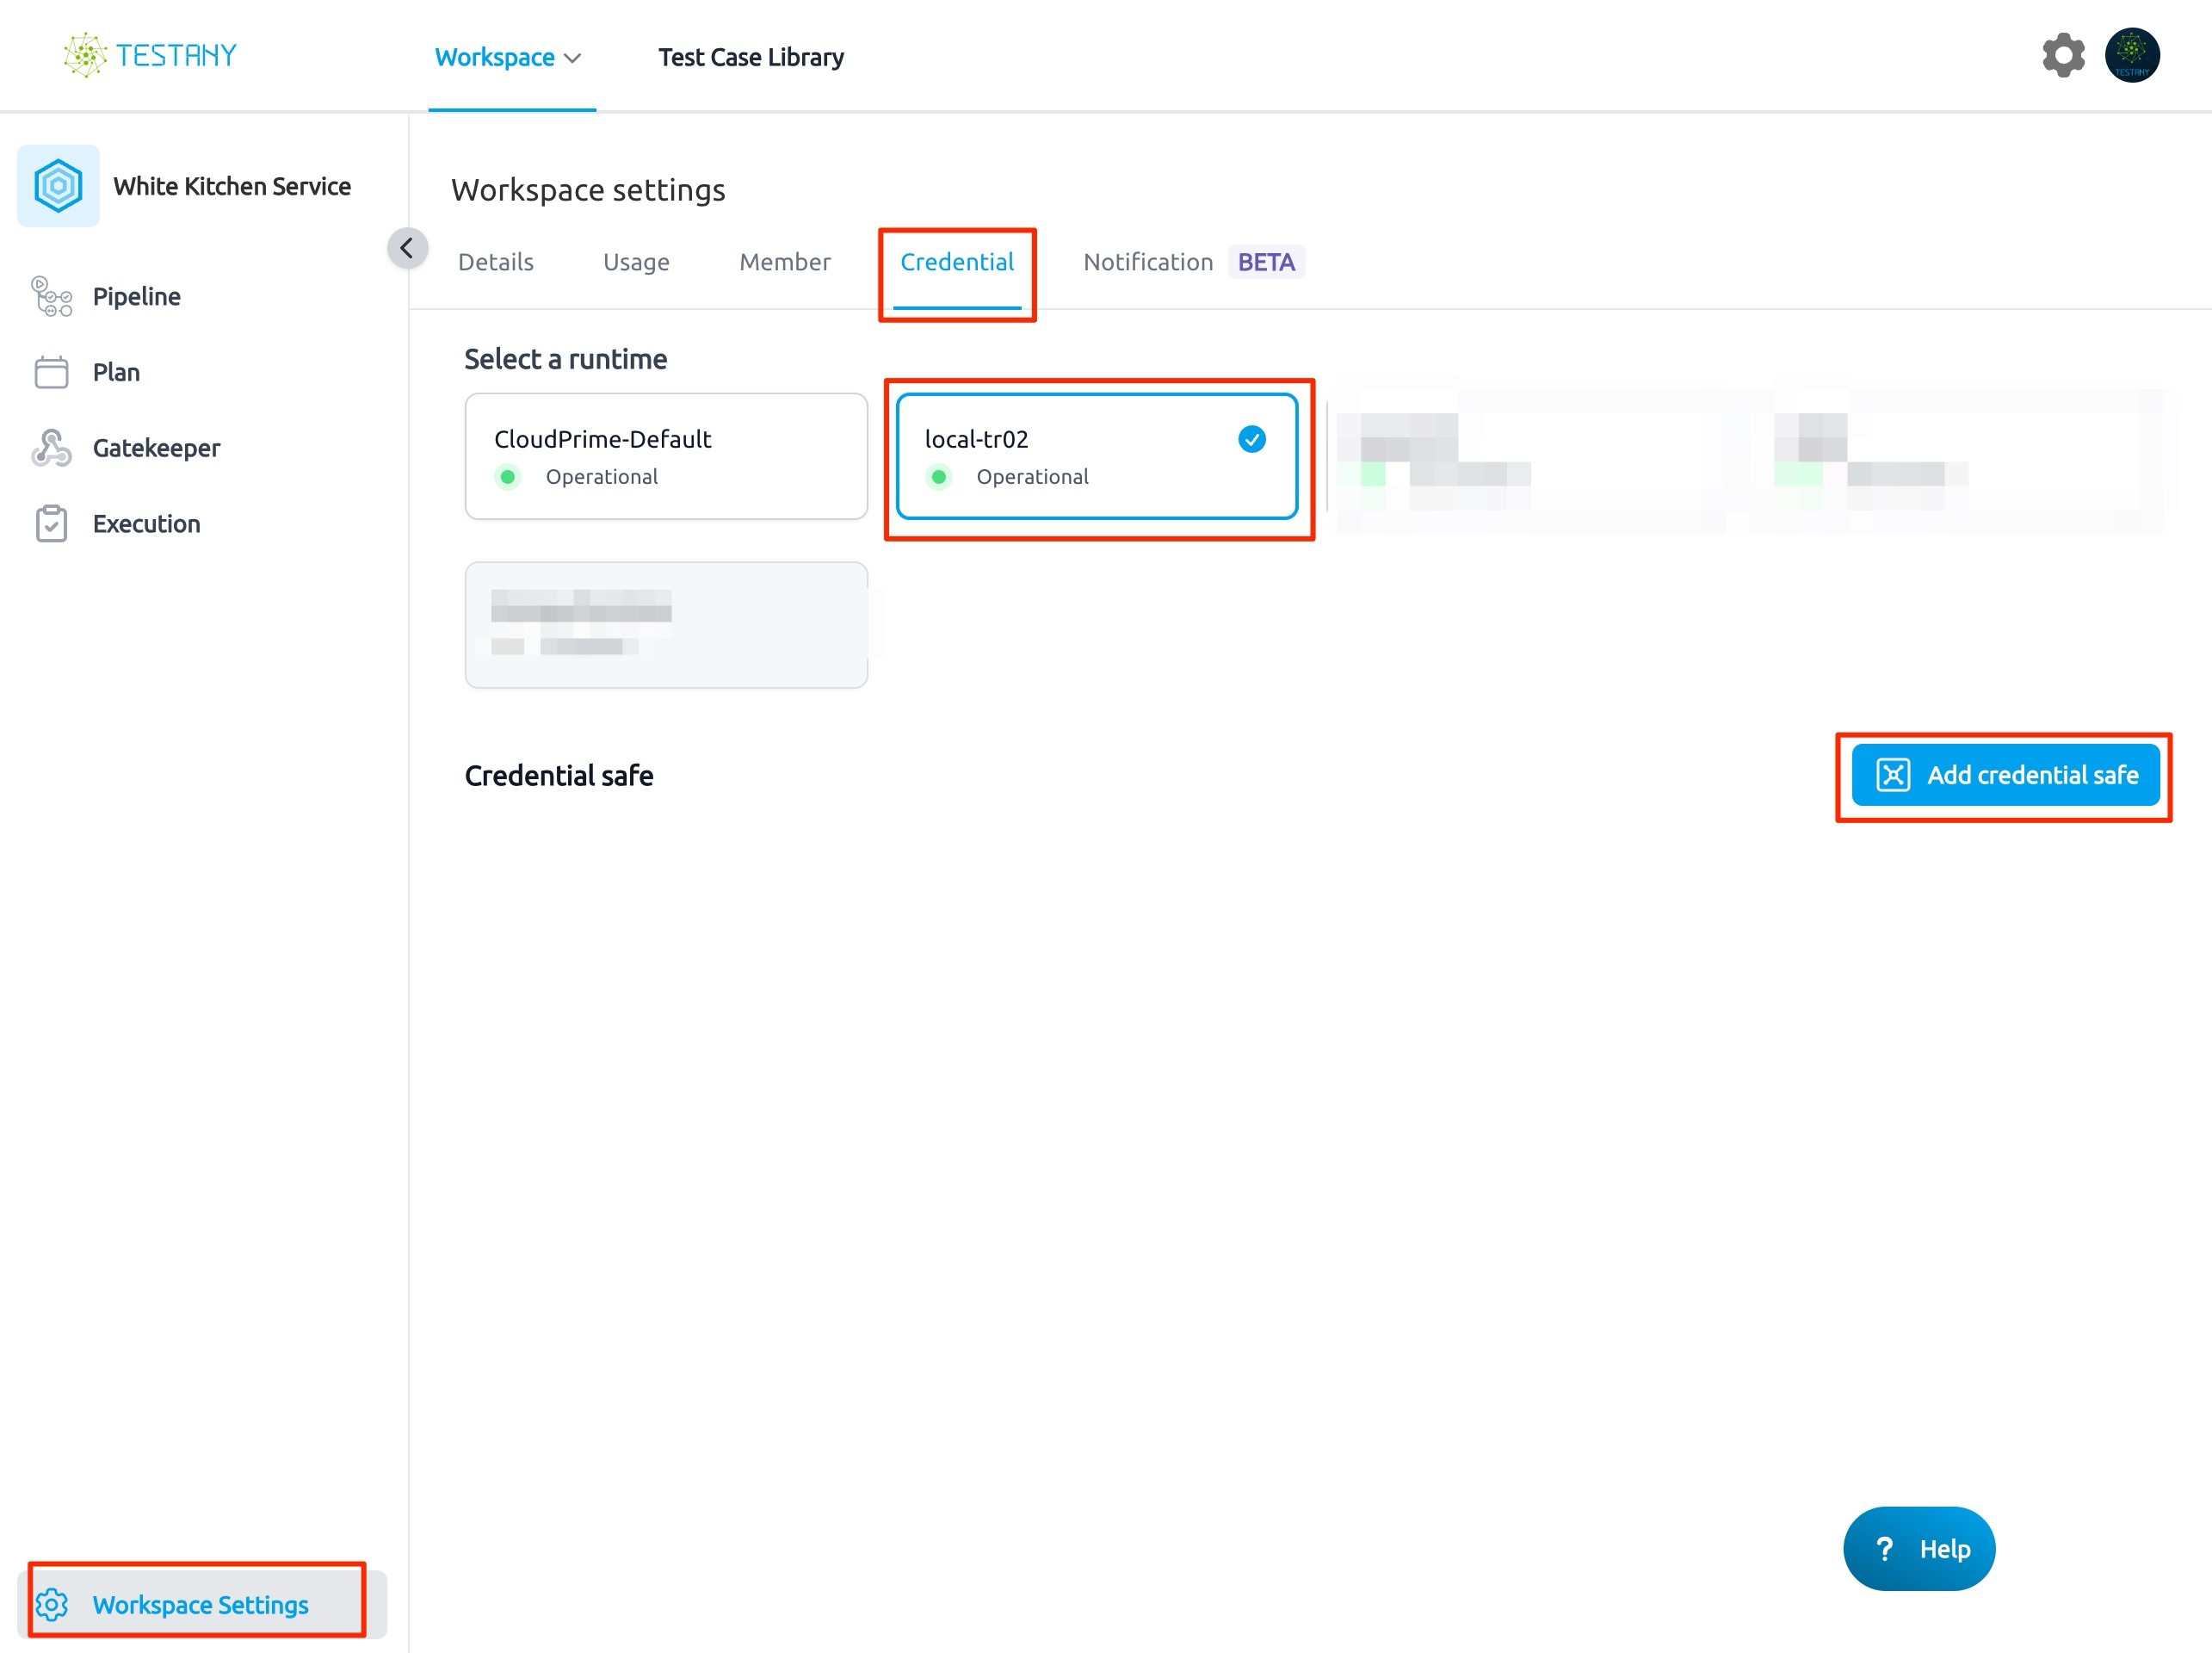Click the Credential safe heading

pos(559,775)
